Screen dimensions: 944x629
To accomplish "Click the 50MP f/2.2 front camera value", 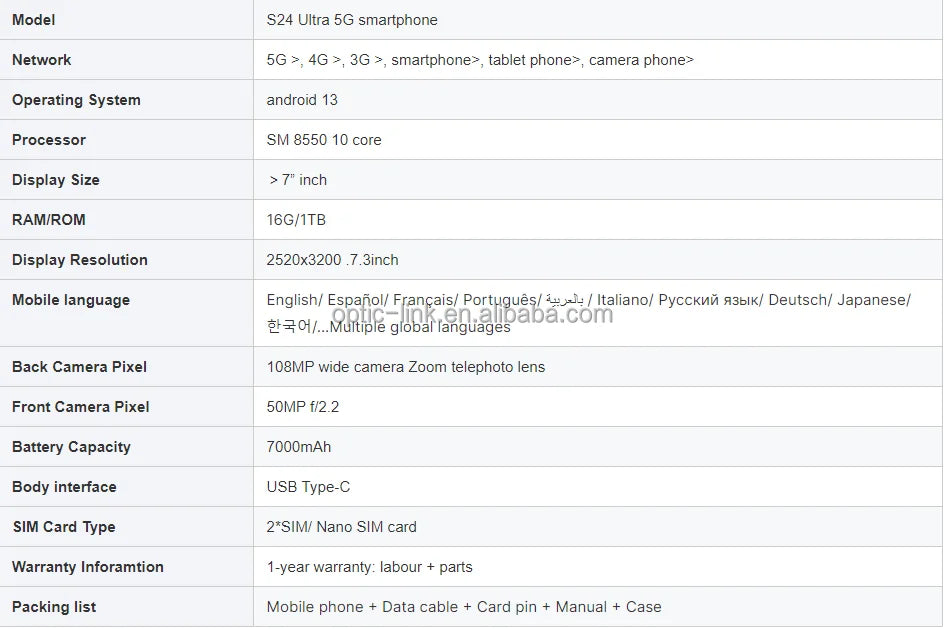I will click(303, 407).
